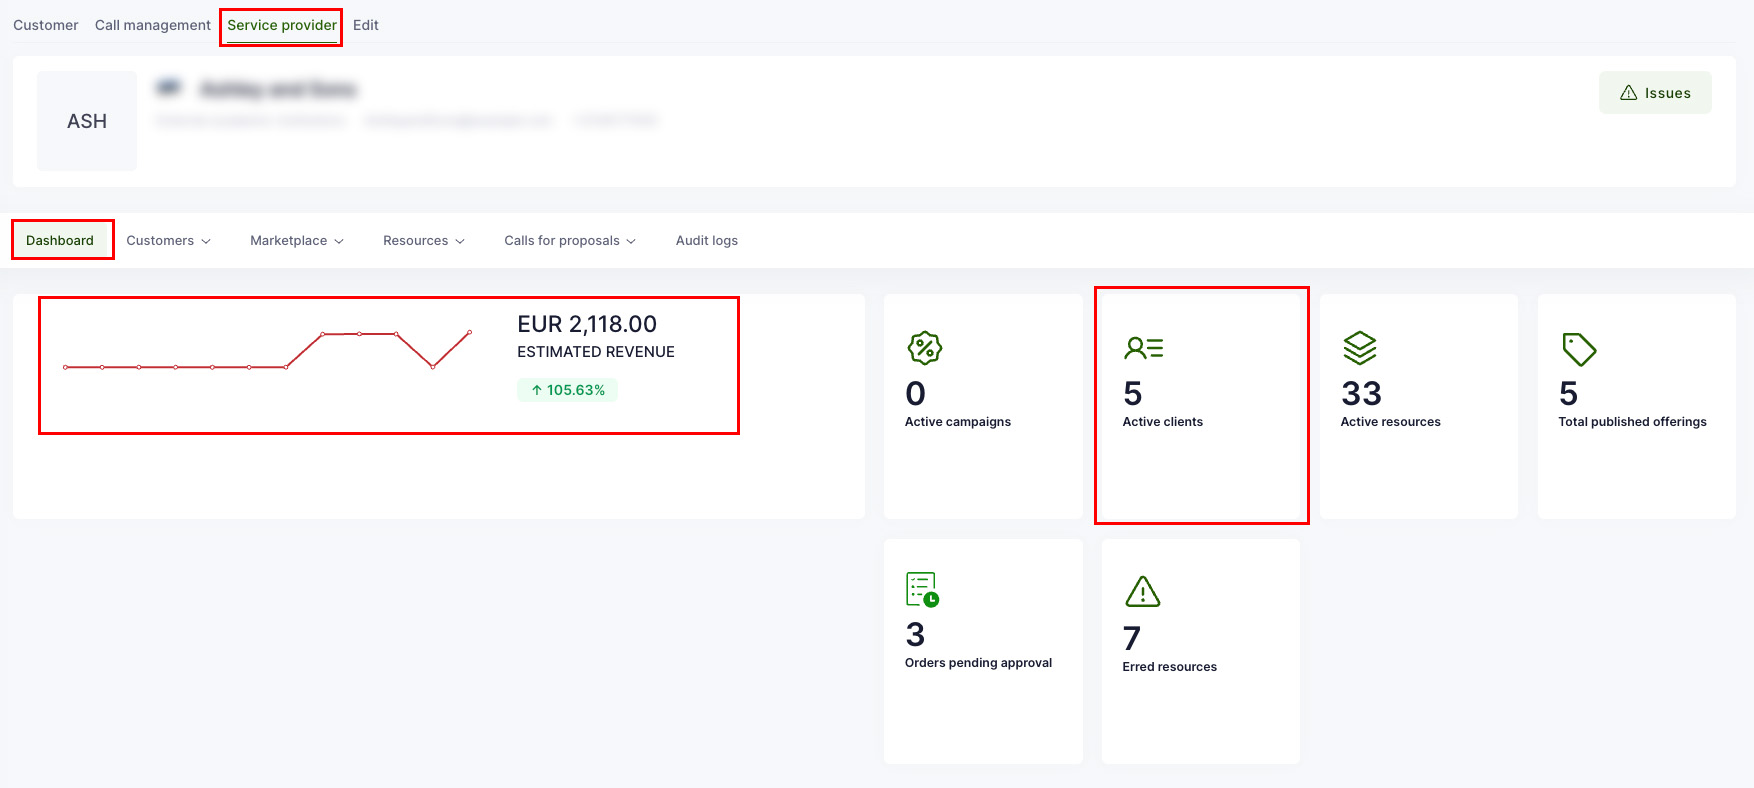Click the Active resources layers icon
The height and width of the screenshot is (788, 1754).
point(1360,348)
